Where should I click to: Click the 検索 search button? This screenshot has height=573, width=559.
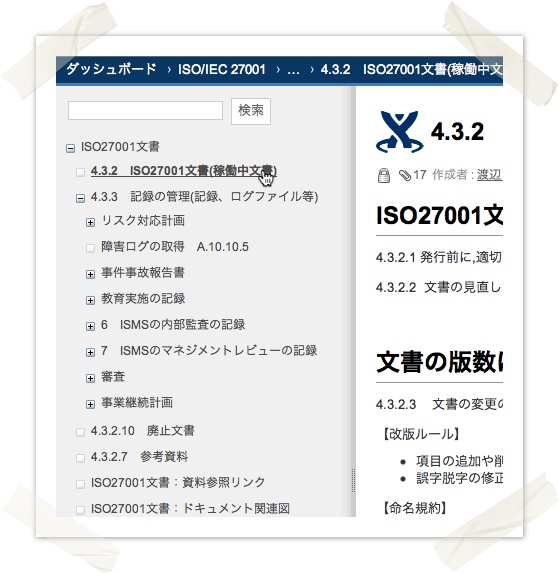point(251,111)
